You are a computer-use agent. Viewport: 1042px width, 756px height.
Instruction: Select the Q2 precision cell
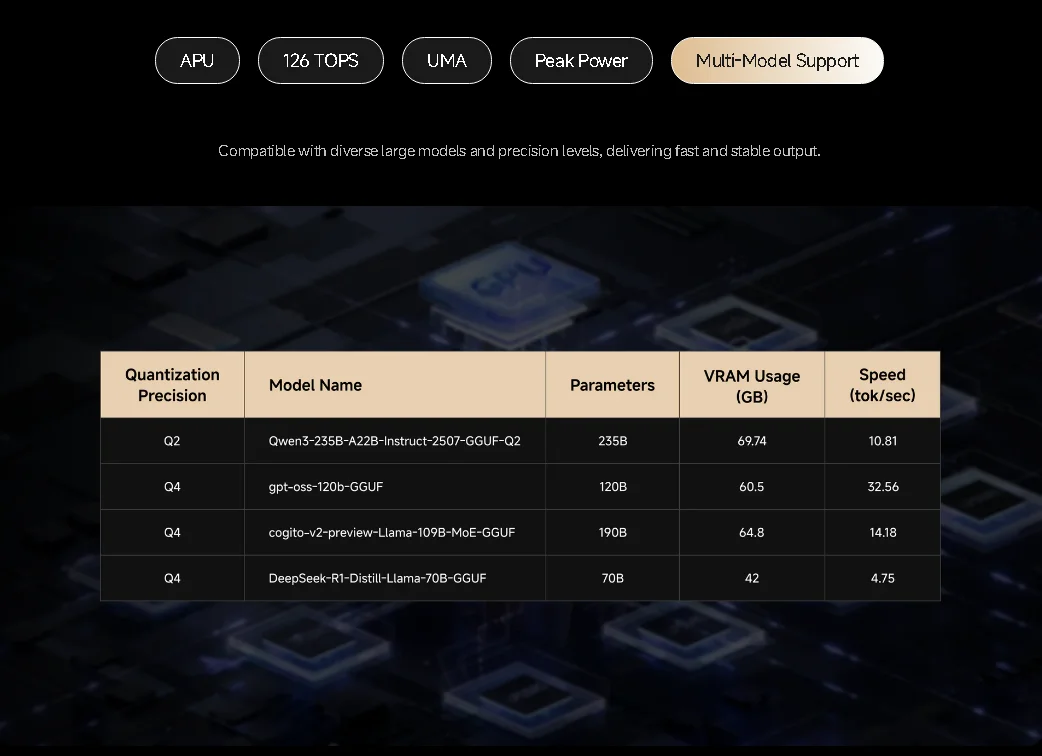(172, 440)
